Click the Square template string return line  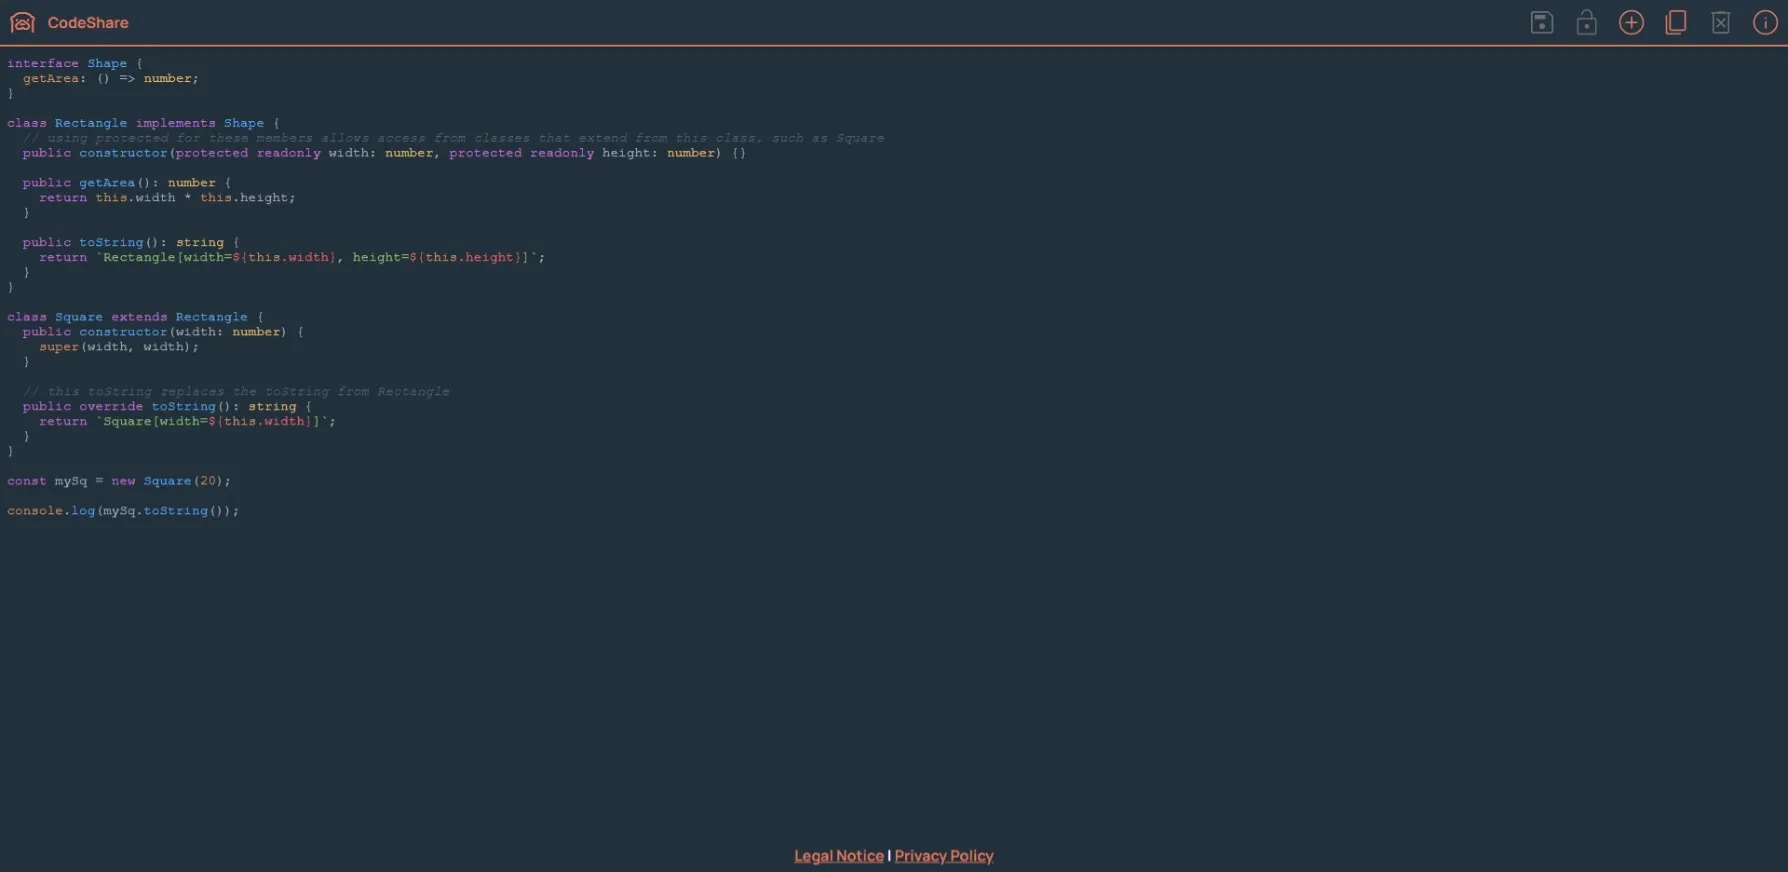click(187, 421)
